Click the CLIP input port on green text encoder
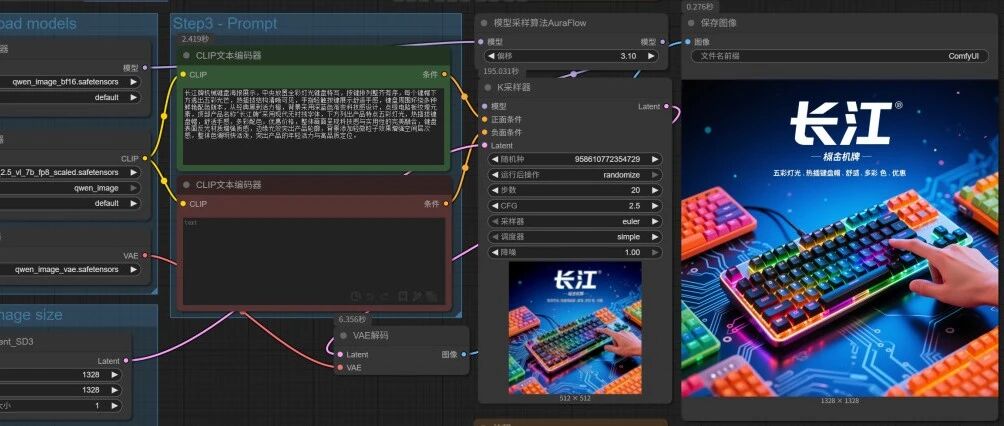 [x=183, y=74]
